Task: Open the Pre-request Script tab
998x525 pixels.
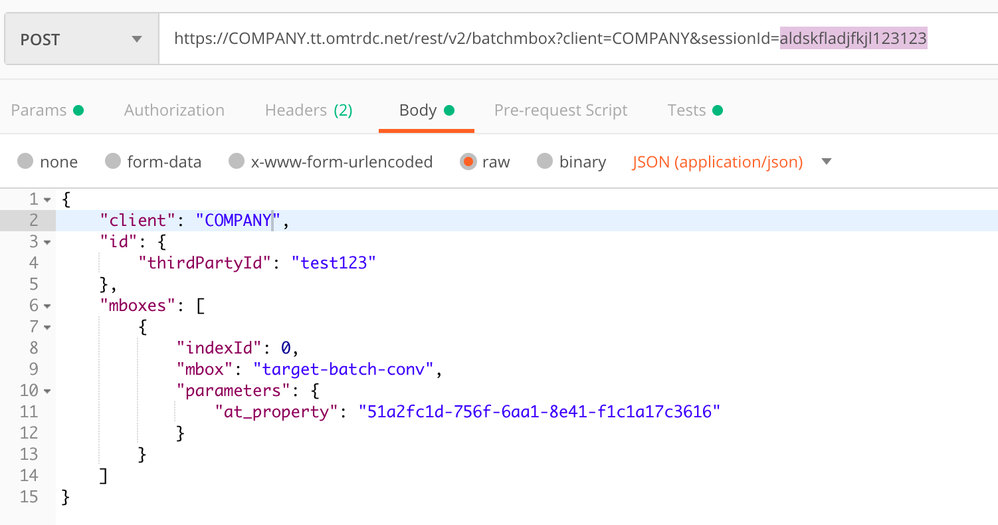Action: 560,110
